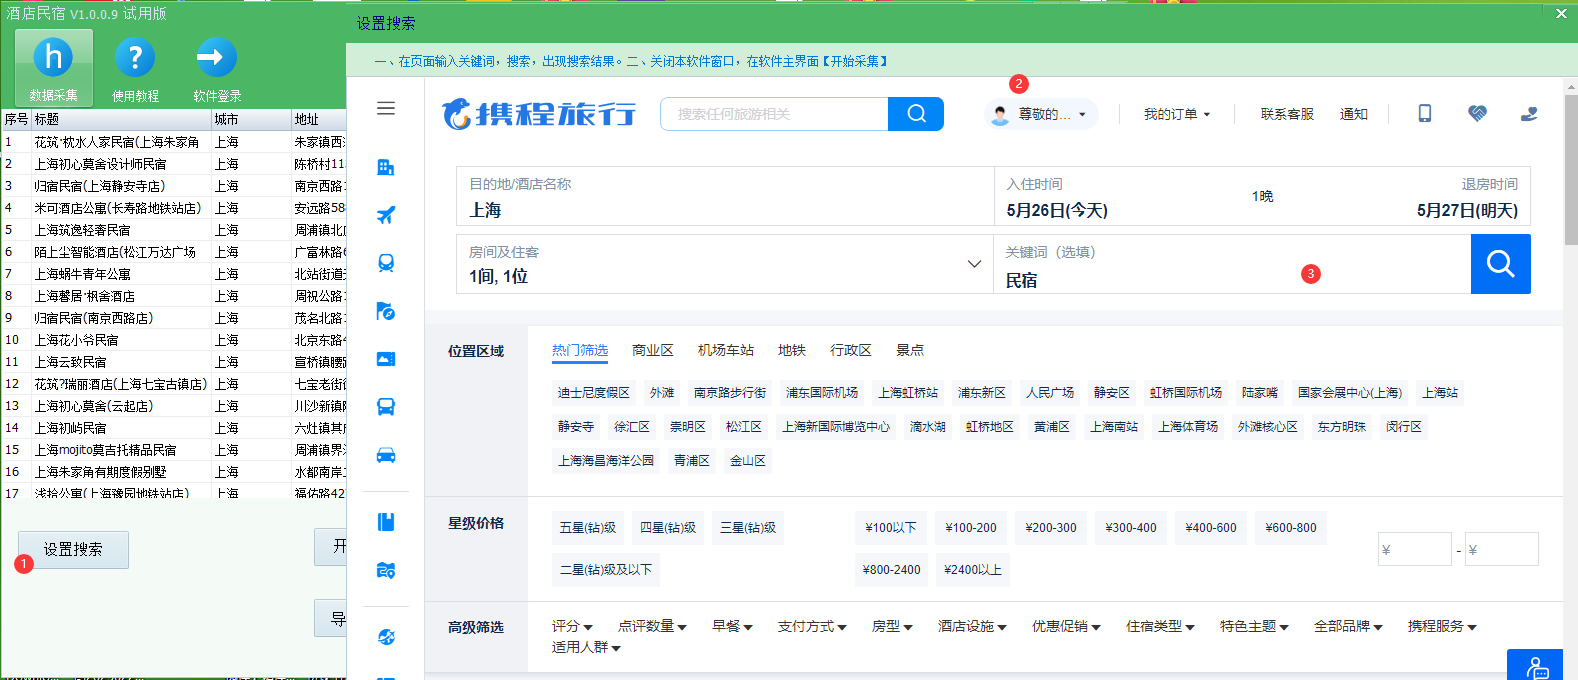This screenshot has height=680, width=1578.
Task: Click the 携程旅行 dolphin logo
Action: pyautogui.click(x=539, y=114)
